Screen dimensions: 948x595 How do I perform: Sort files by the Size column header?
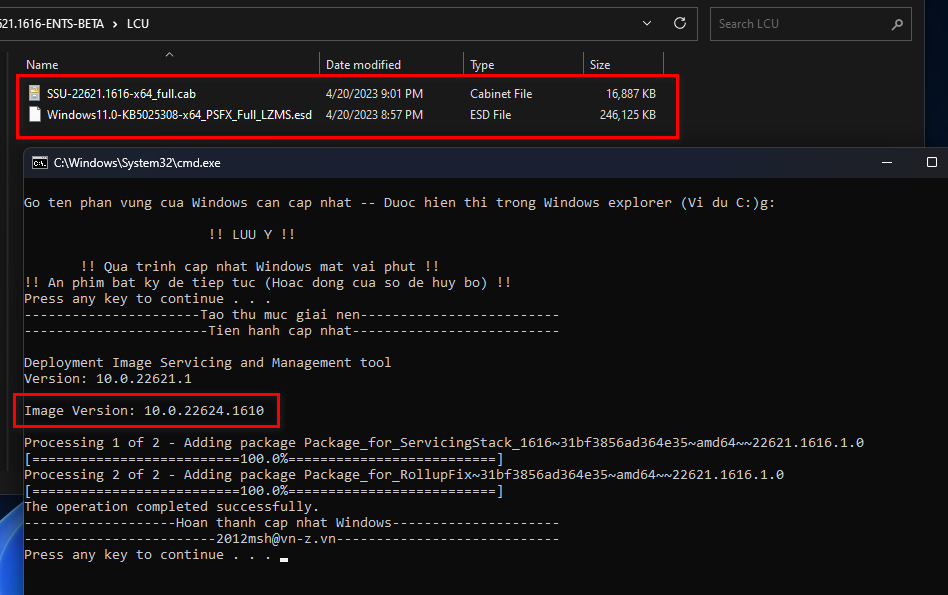tap(600, 65)
